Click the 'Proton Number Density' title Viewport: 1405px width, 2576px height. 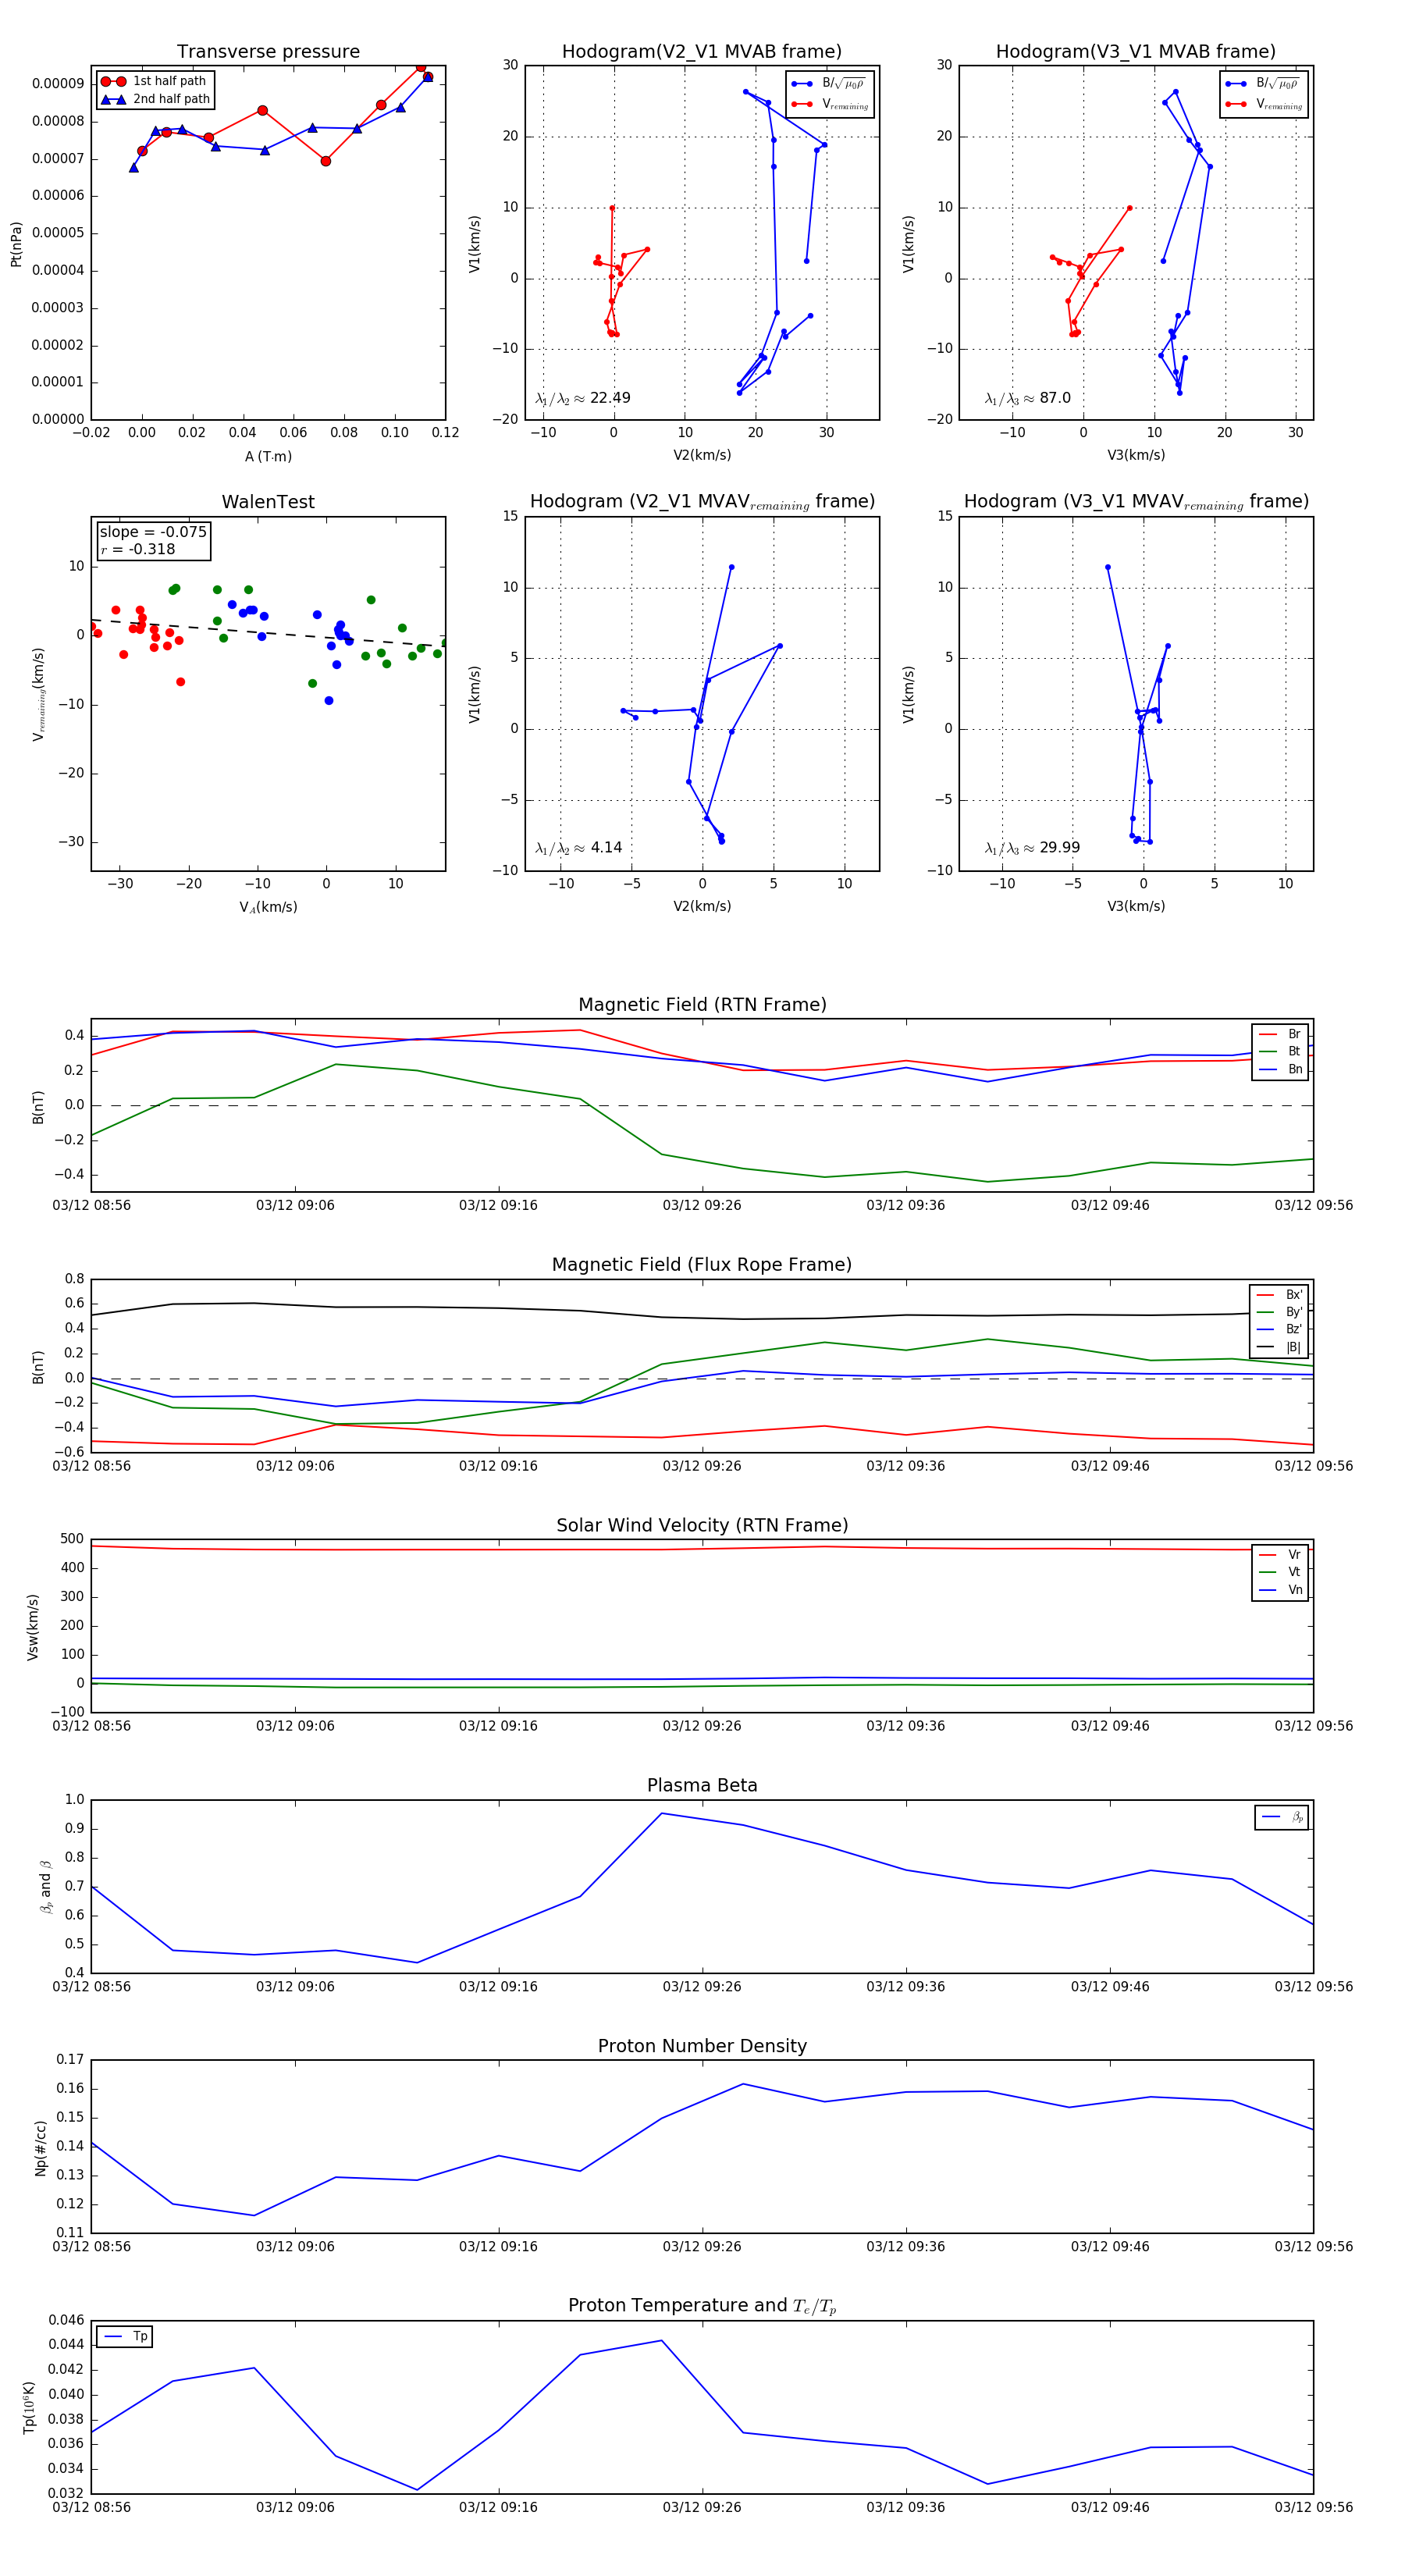[702, 2046]
